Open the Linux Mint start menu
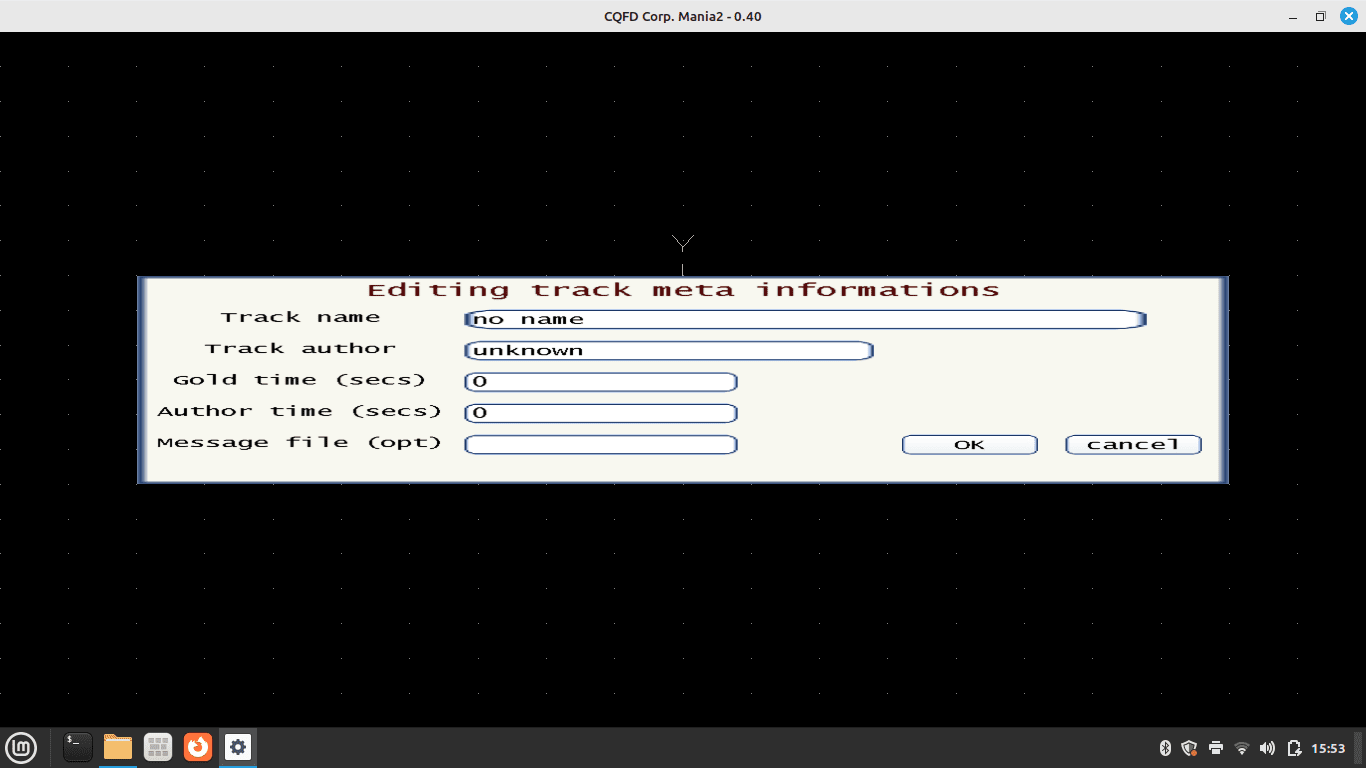1366x768 pixels. point(21,747)
